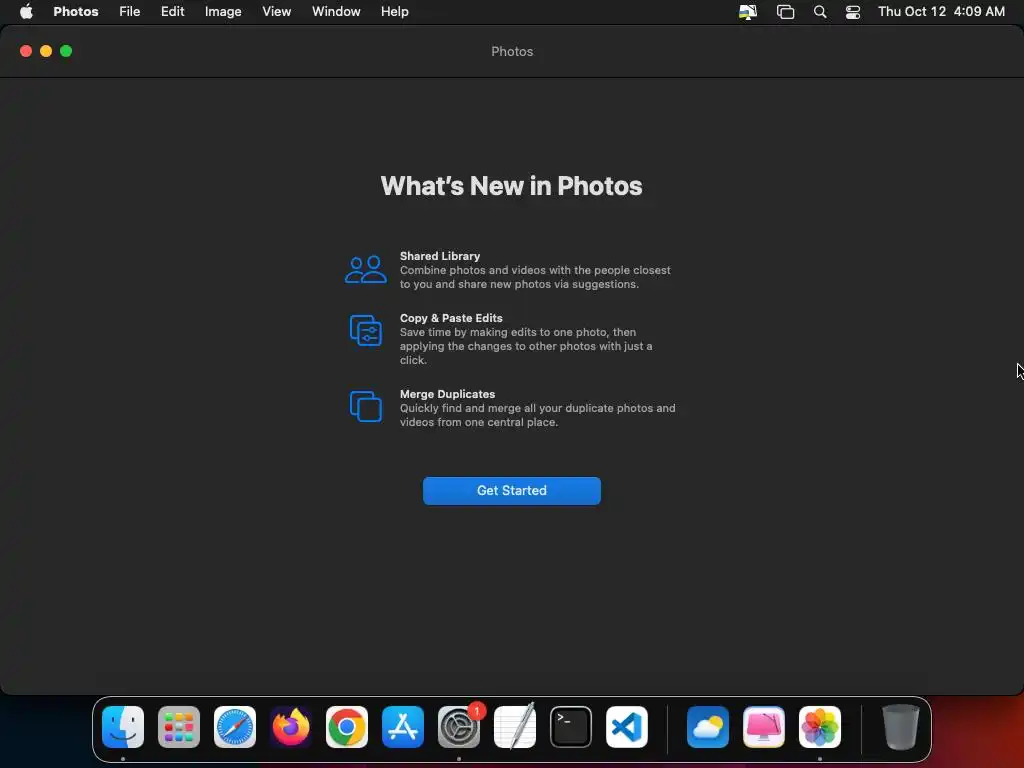This screenshot has width=1024, height=768.
Task: Launch Firefox from the Dock
Action: coord(291,727)
